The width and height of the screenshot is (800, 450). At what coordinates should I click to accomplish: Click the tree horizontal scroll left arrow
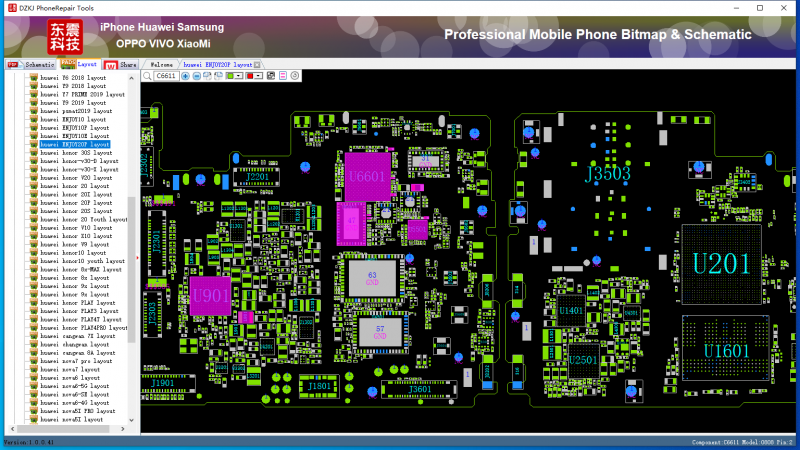pyautogui.click(x=13, y=429)
